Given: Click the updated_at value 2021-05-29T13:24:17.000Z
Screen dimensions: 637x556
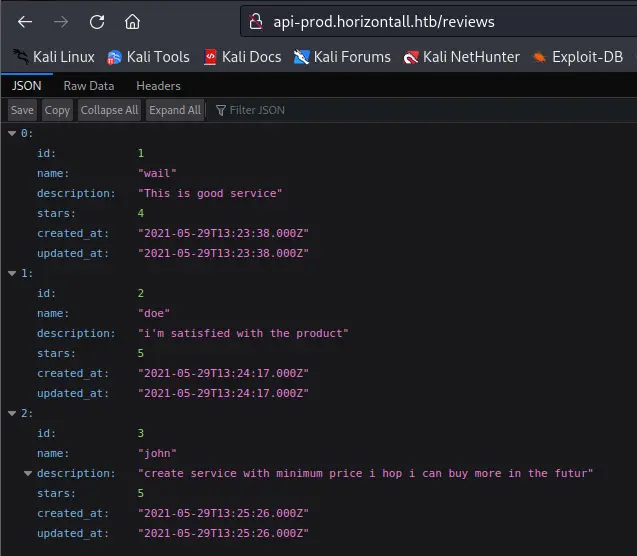Looking at the screenshot, I should pos(223,393).
